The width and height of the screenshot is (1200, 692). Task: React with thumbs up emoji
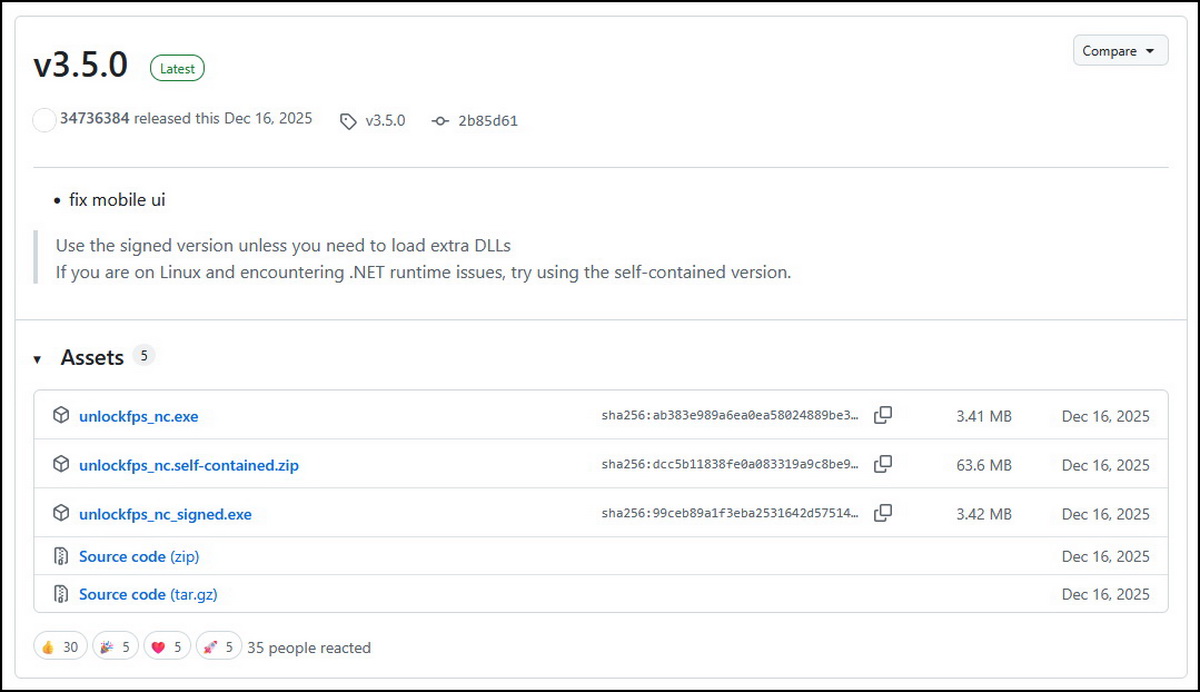pos(61,647)
